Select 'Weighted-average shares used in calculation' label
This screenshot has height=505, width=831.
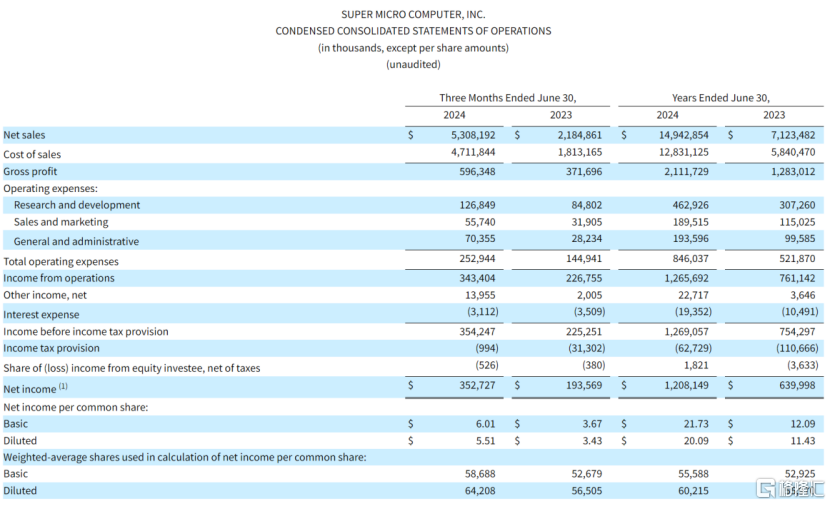coord(185,457)
